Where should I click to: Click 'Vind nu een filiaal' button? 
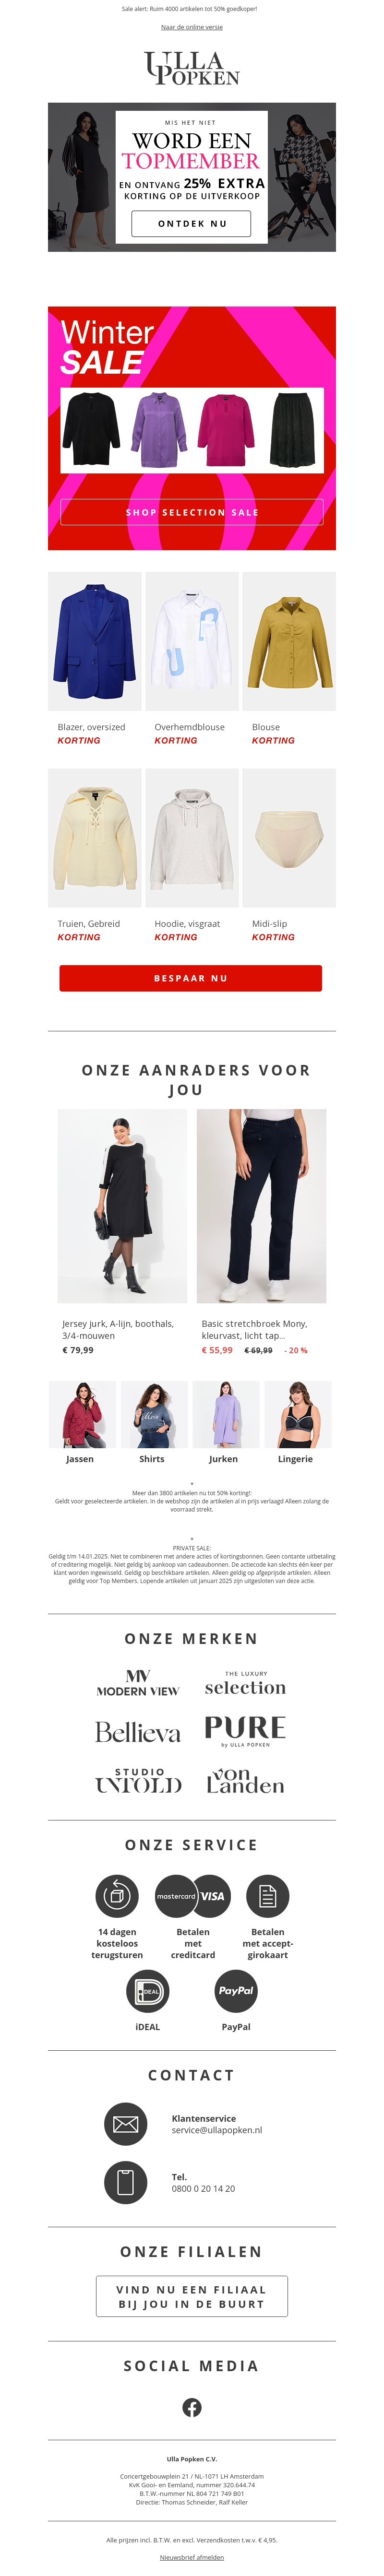192,2296
